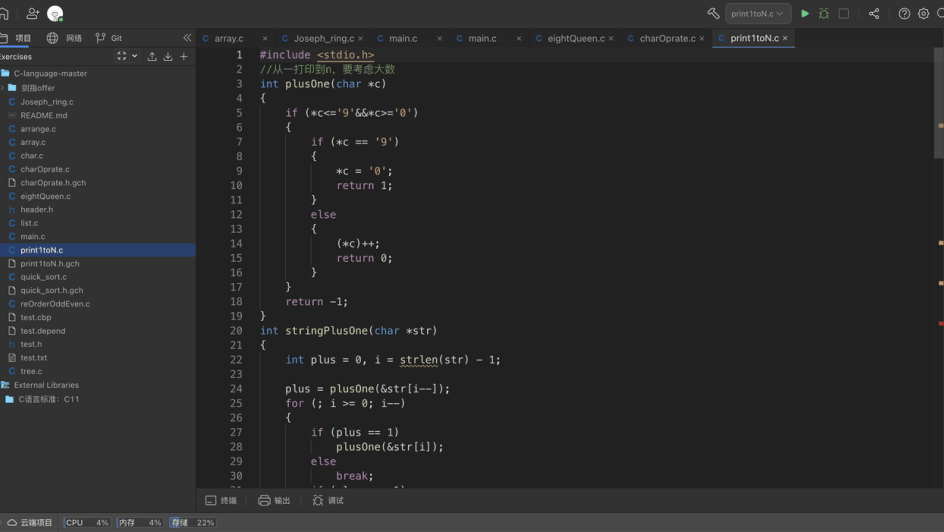
Task: Open the share icon
Action: [x=874, y=13]
